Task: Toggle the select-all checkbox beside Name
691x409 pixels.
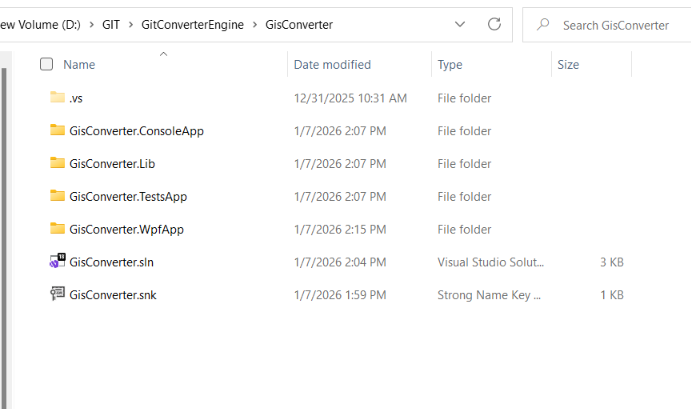Action: coord(46,64)
